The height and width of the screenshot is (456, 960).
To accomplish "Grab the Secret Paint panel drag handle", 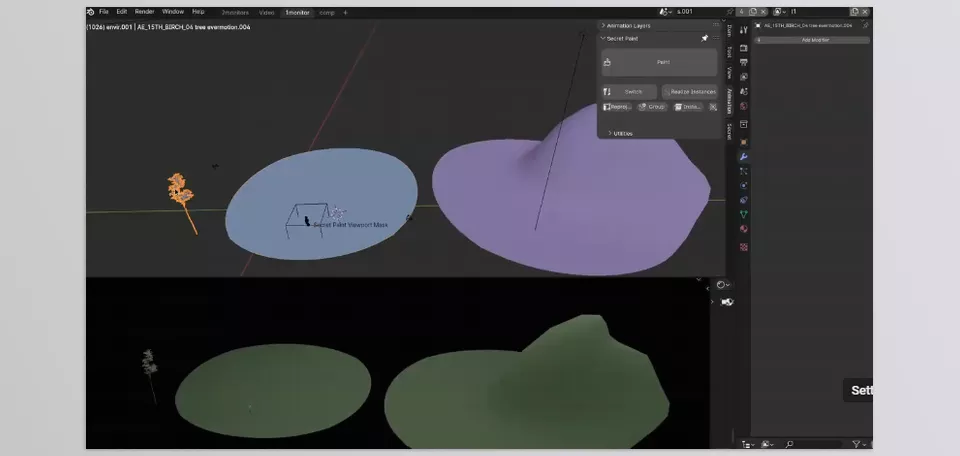I will pos(716,39).
